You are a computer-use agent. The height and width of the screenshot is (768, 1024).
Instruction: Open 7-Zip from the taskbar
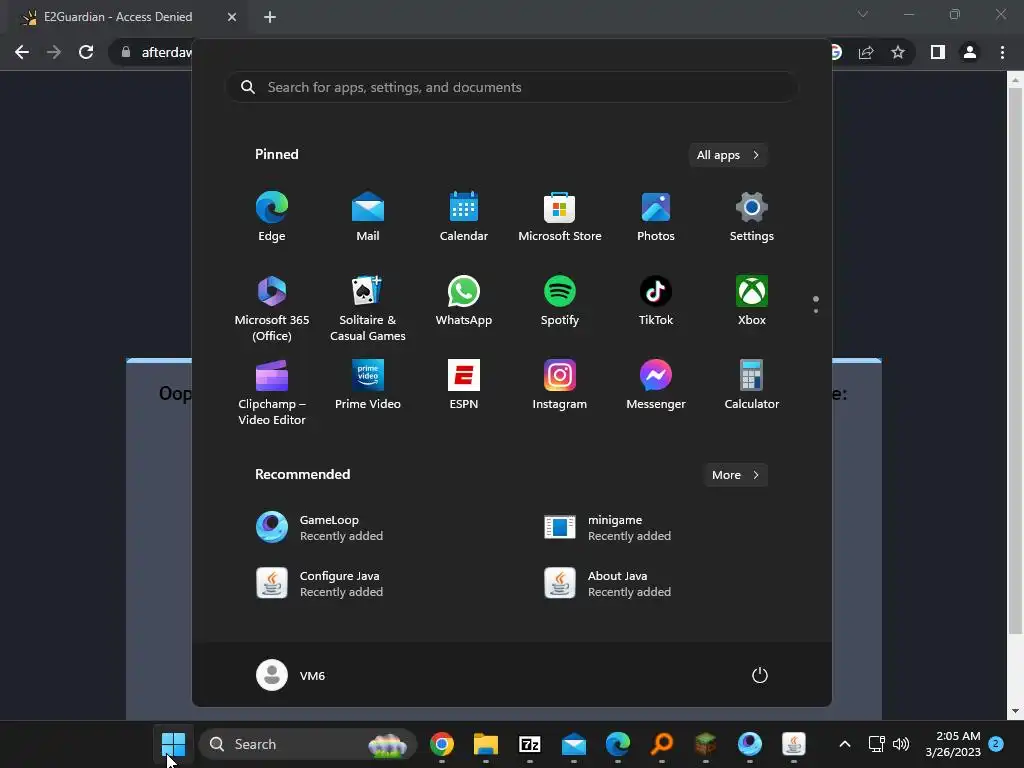(530, 744)
